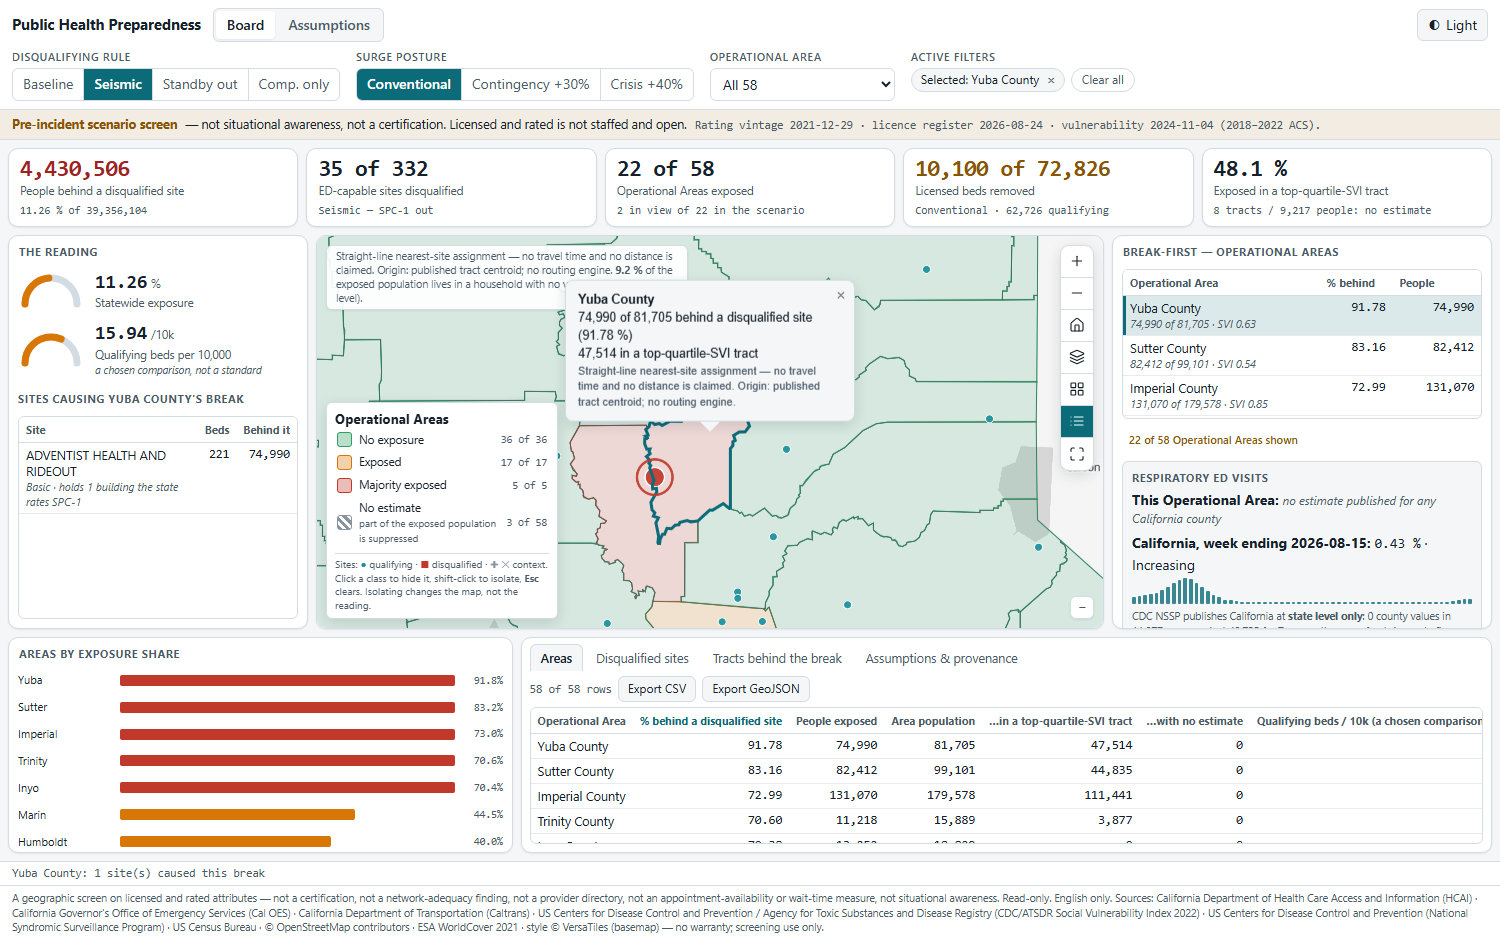This screenshot has width=1500, height=940.
Task: Sort by % behind a disqualified site column
Action: (711, 721)
